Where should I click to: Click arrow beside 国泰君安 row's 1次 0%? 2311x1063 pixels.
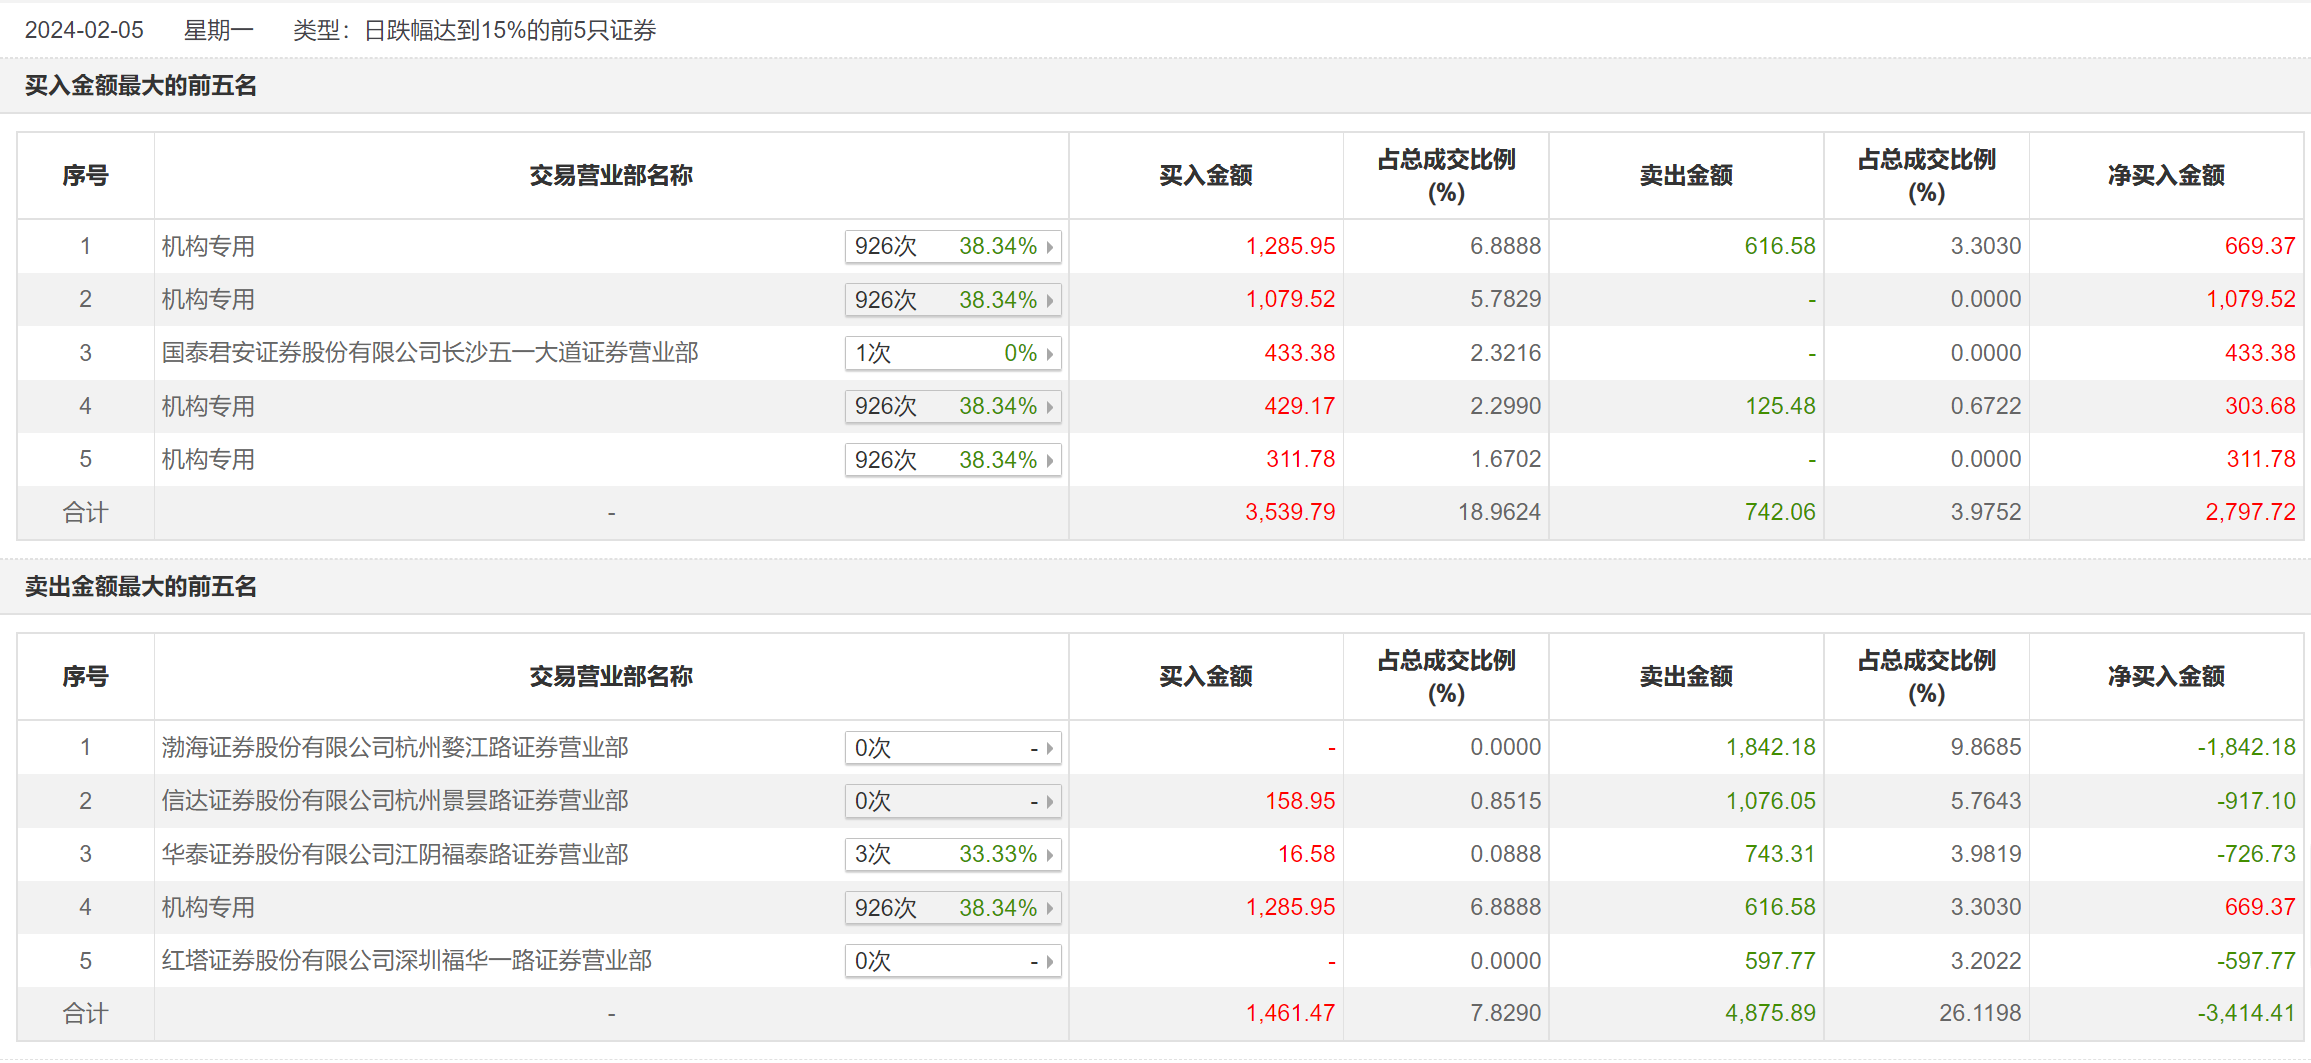tap(1049, 354)
